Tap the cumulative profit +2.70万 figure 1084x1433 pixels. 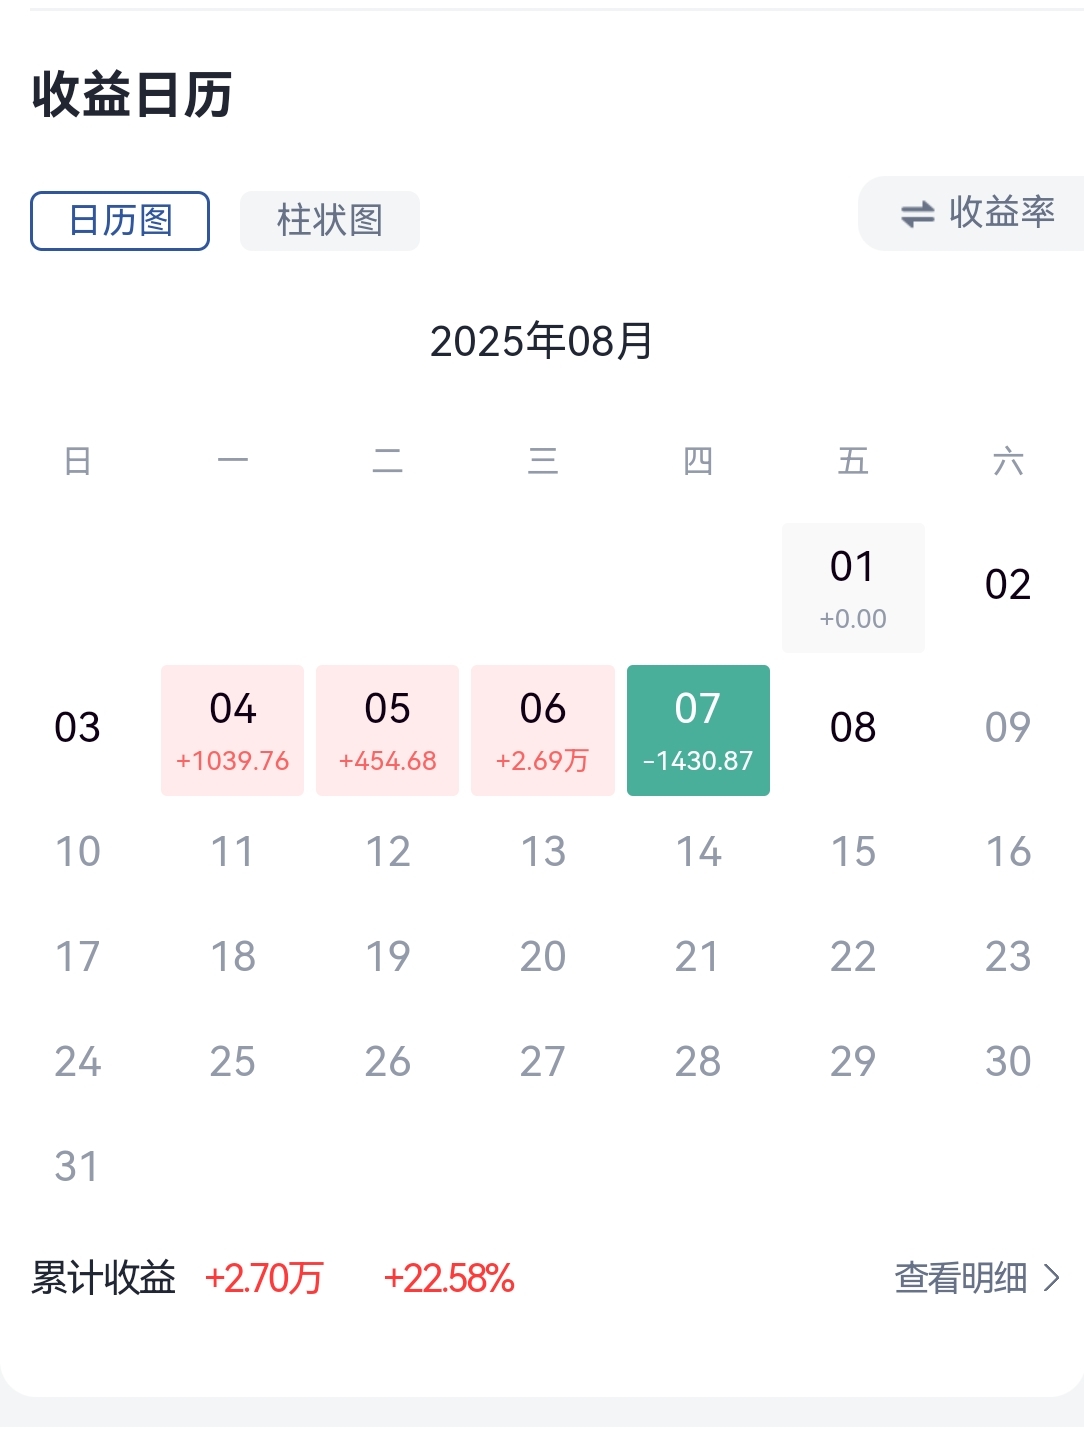[264, 1278]
